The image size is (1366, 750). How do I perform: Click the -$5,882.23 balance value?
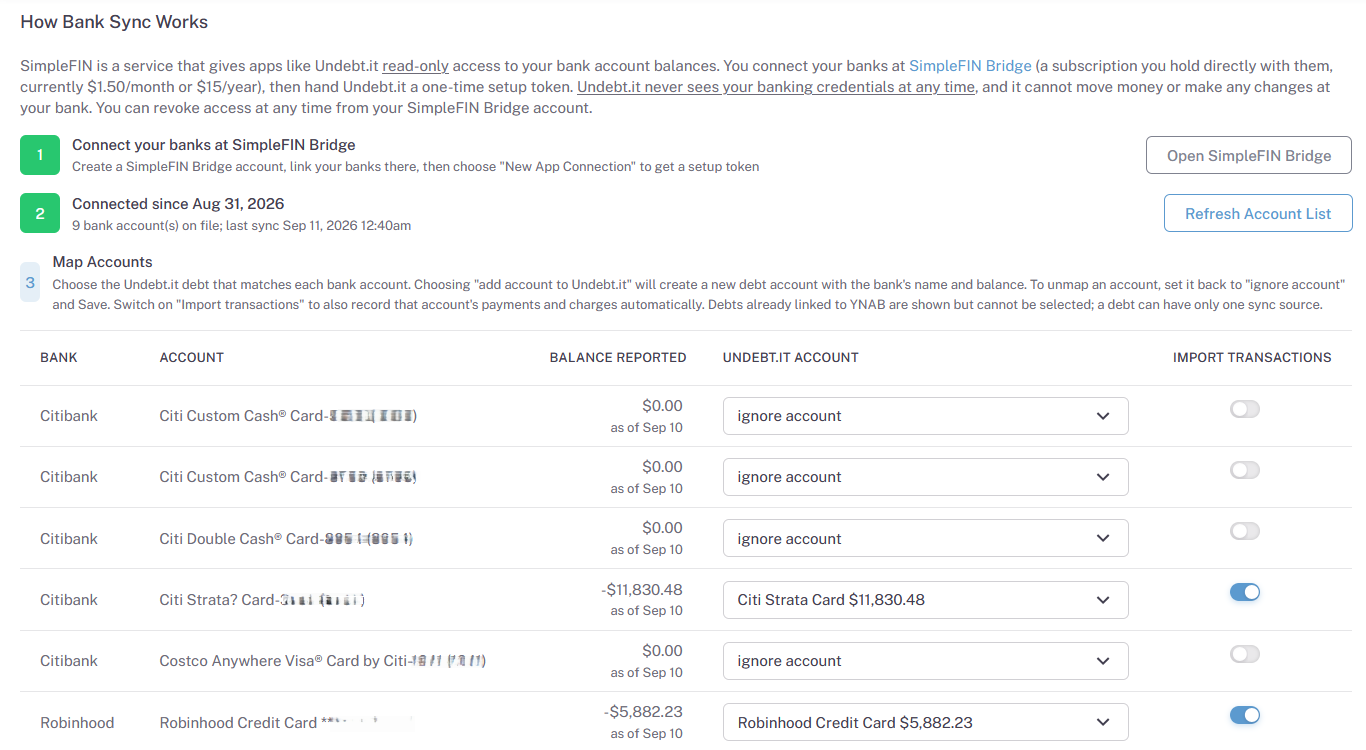[x=643, y=712]
